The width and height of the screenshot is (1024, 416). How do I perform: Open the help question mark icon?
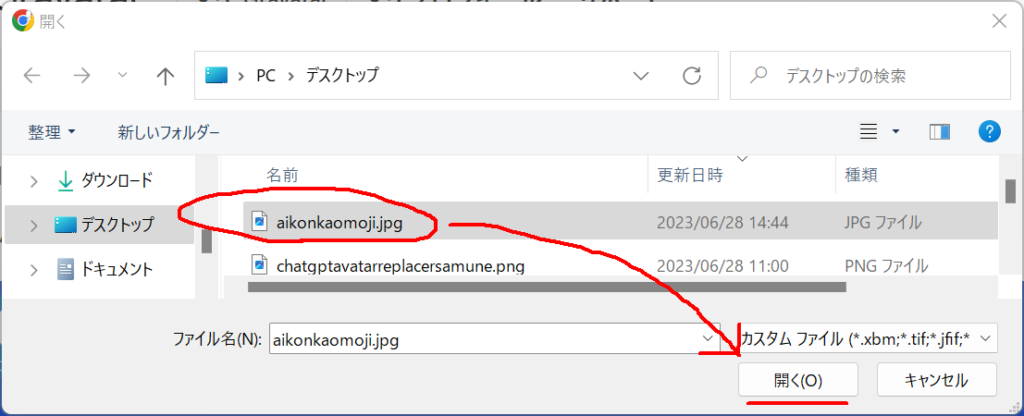[x=989, y=132]
